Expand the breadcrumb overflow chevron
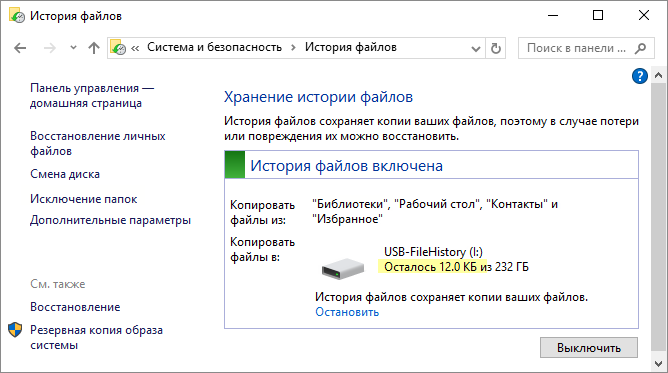Screen dimensions: 668x373 (x=135, y=48)
